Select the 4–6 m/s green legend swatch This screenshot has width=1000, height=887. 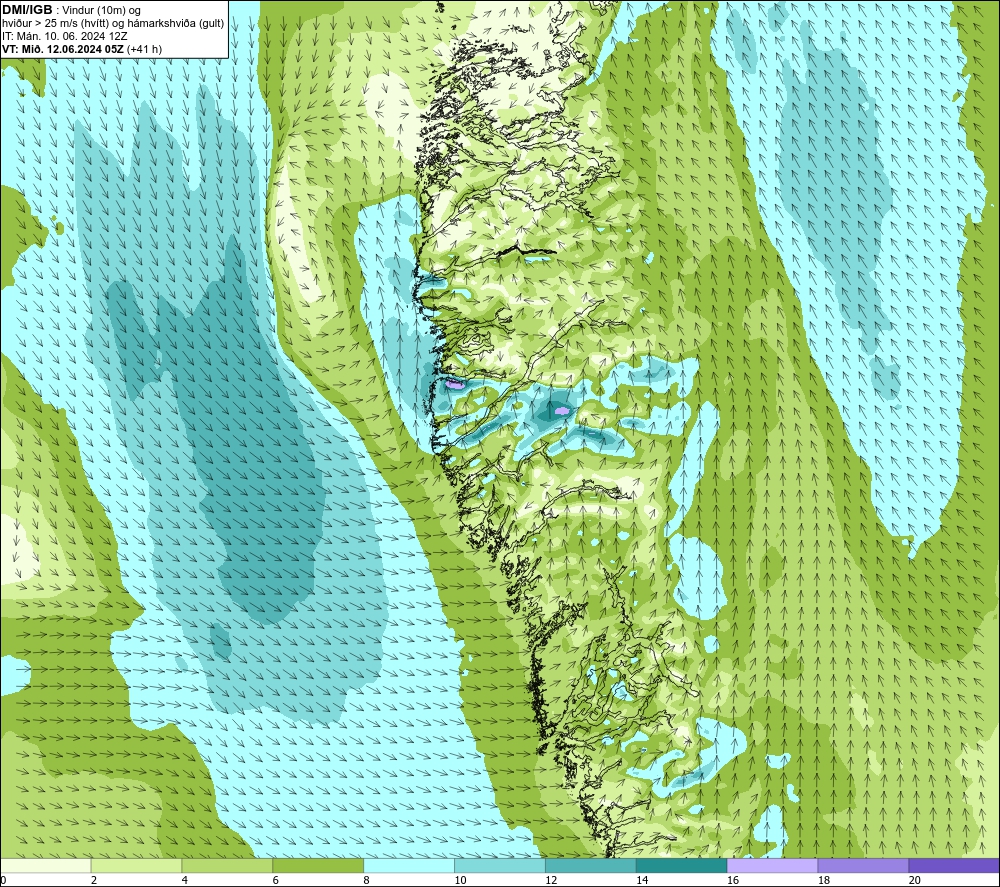[227, 865]
